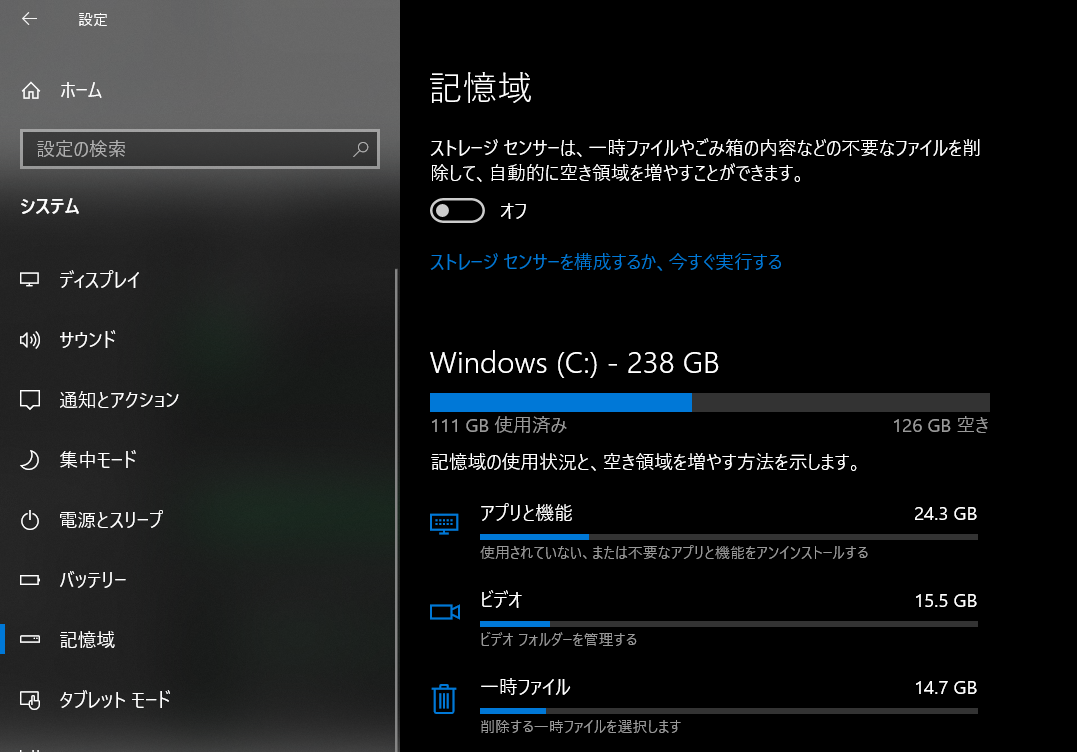Viewport: 1077px width, 752px height.
Task: Click the 24.3 GB value
Action: click(x=945, y=514)
